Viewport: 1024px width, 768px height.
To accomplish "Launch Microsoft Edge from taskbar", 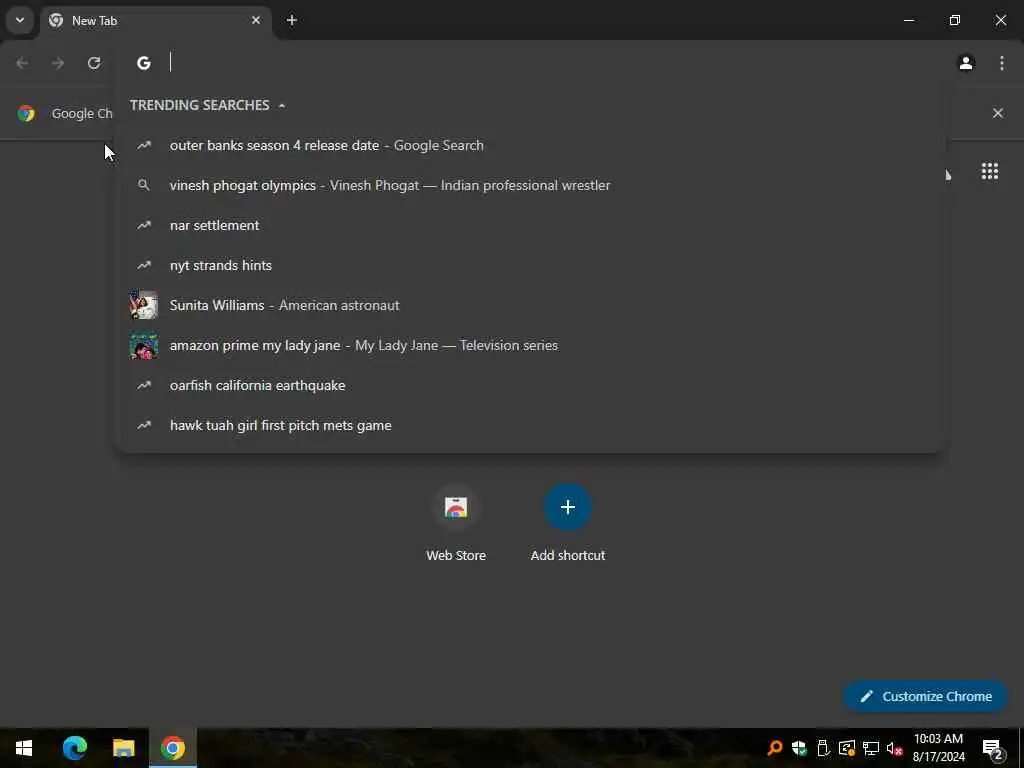I will click(74, 748).
